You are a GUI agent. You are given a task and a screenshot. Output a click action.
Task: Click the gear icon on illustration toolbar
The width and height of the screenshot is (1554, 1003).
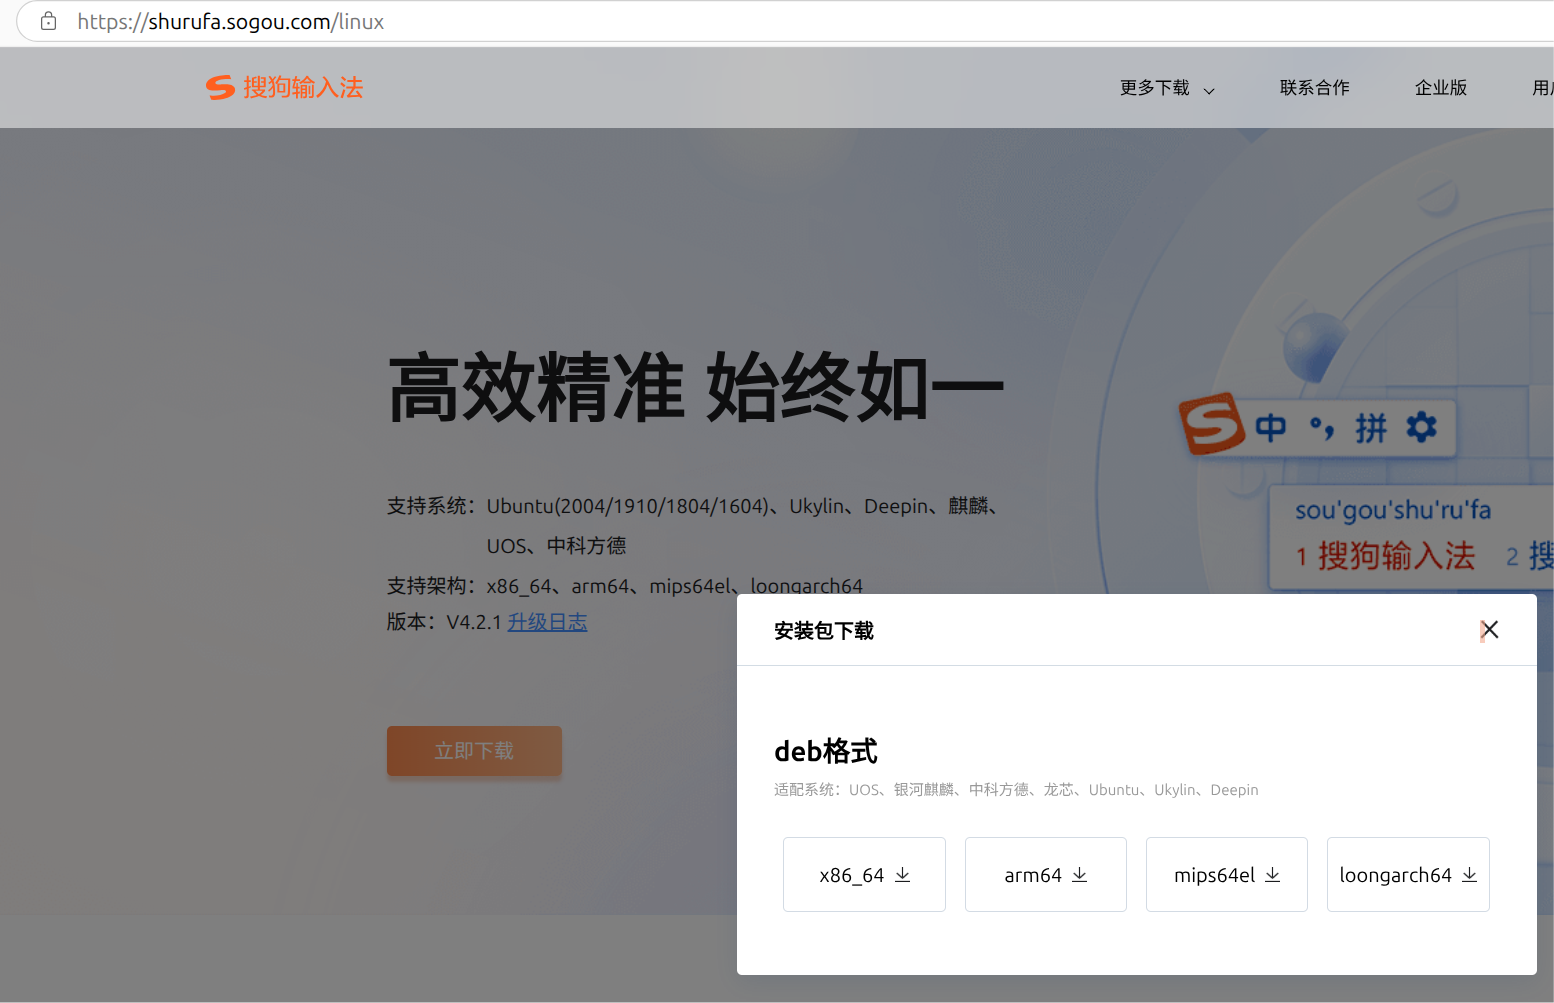[1421, 427]
